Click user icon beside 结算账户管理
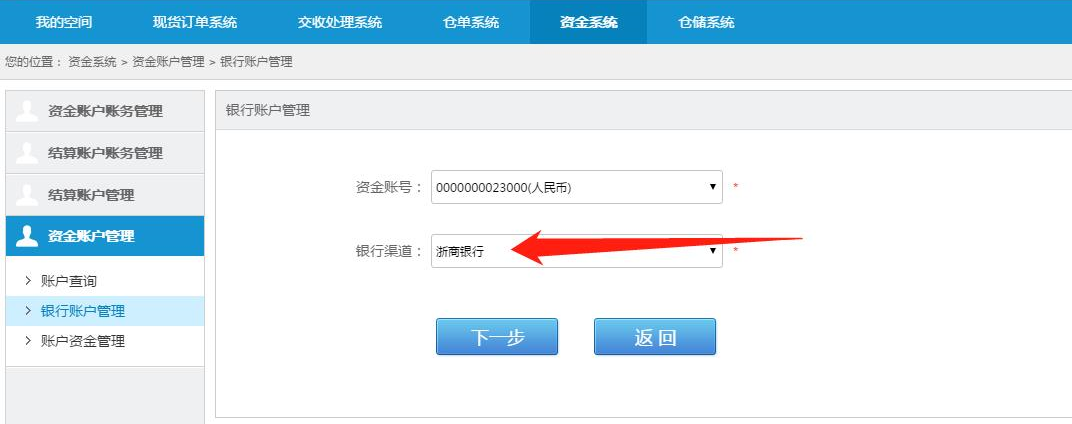 (x=27, y=194)
